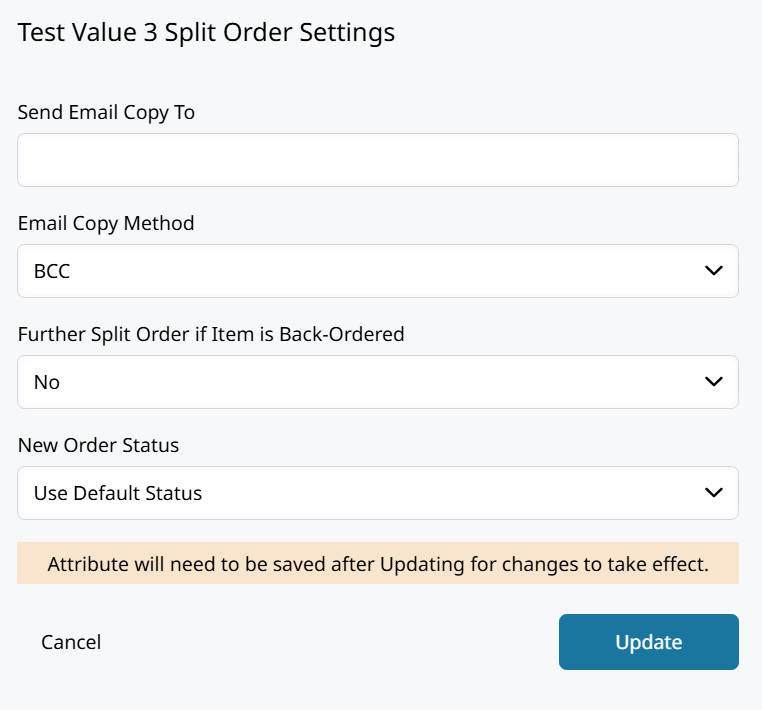Click the chevron arrow beside Use Default Status
This screenshot has width=762, height=710.
coord(713,493)
